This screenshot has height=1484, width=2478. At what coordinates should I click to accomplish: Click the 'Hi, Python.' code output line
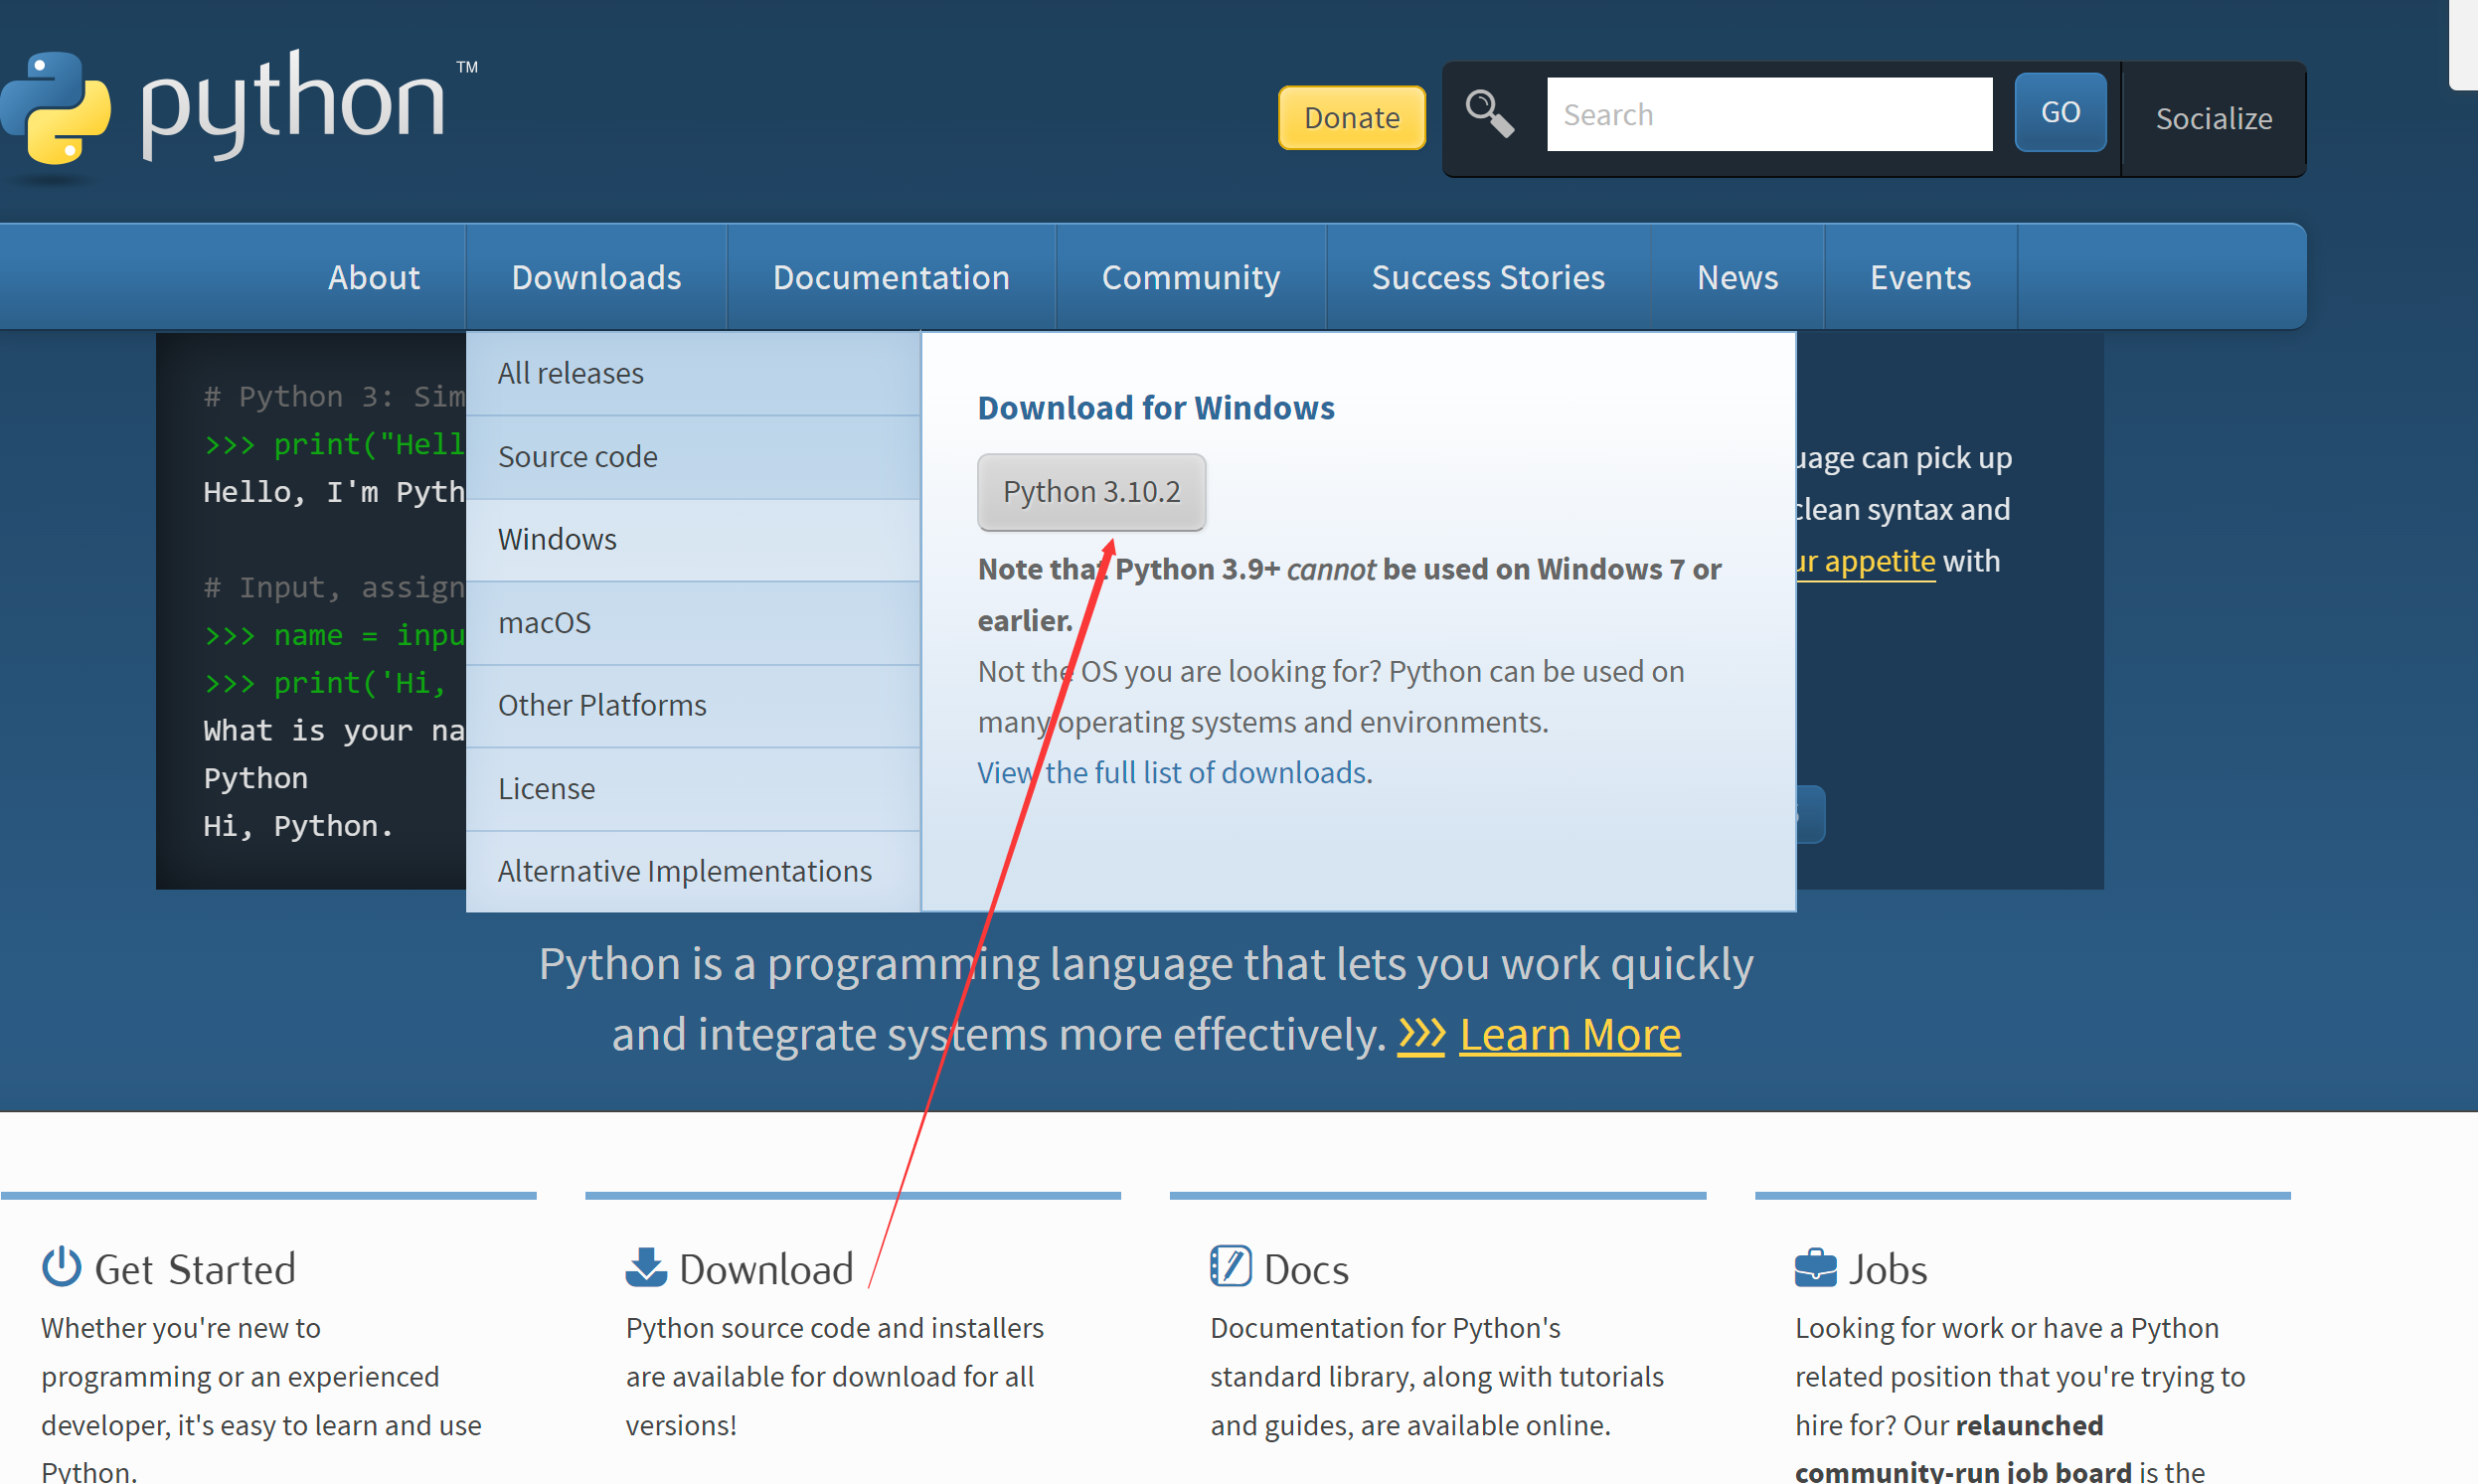pyautogui.click(x=298, y=826)
